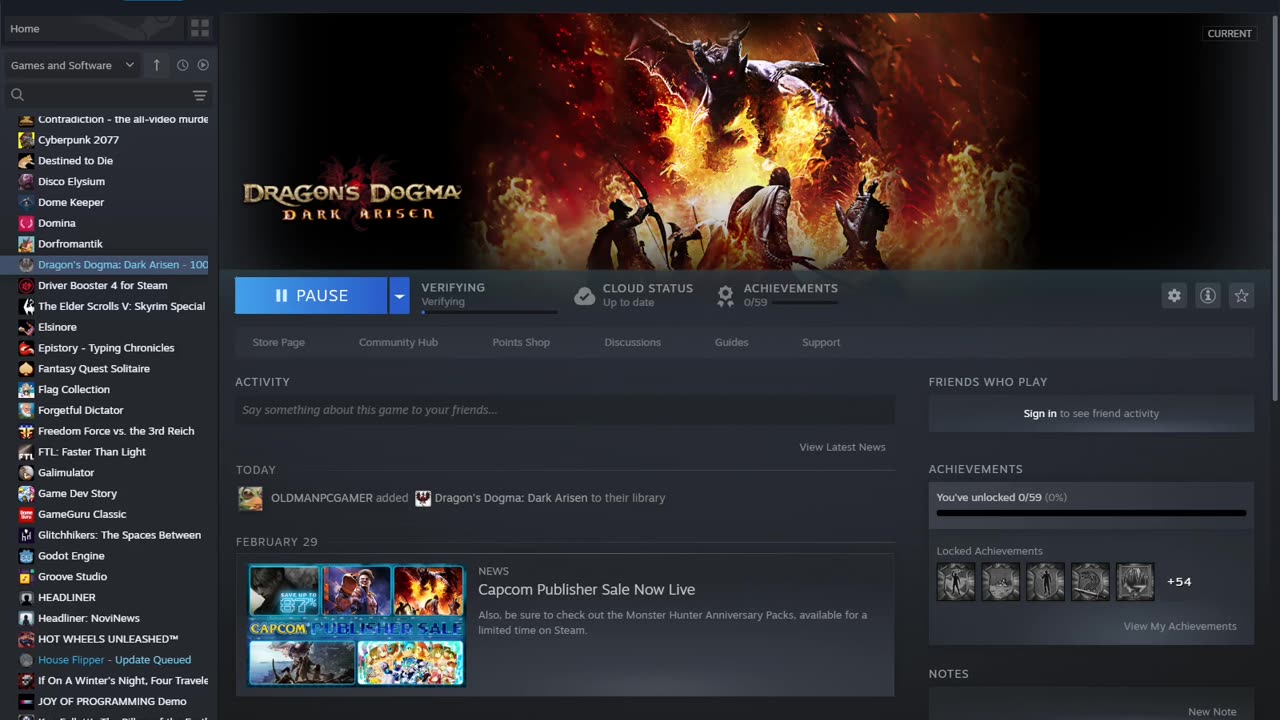1280x720 pixels.
Task: Click the Elsinore game icon
Action: (x=26, y=327)
